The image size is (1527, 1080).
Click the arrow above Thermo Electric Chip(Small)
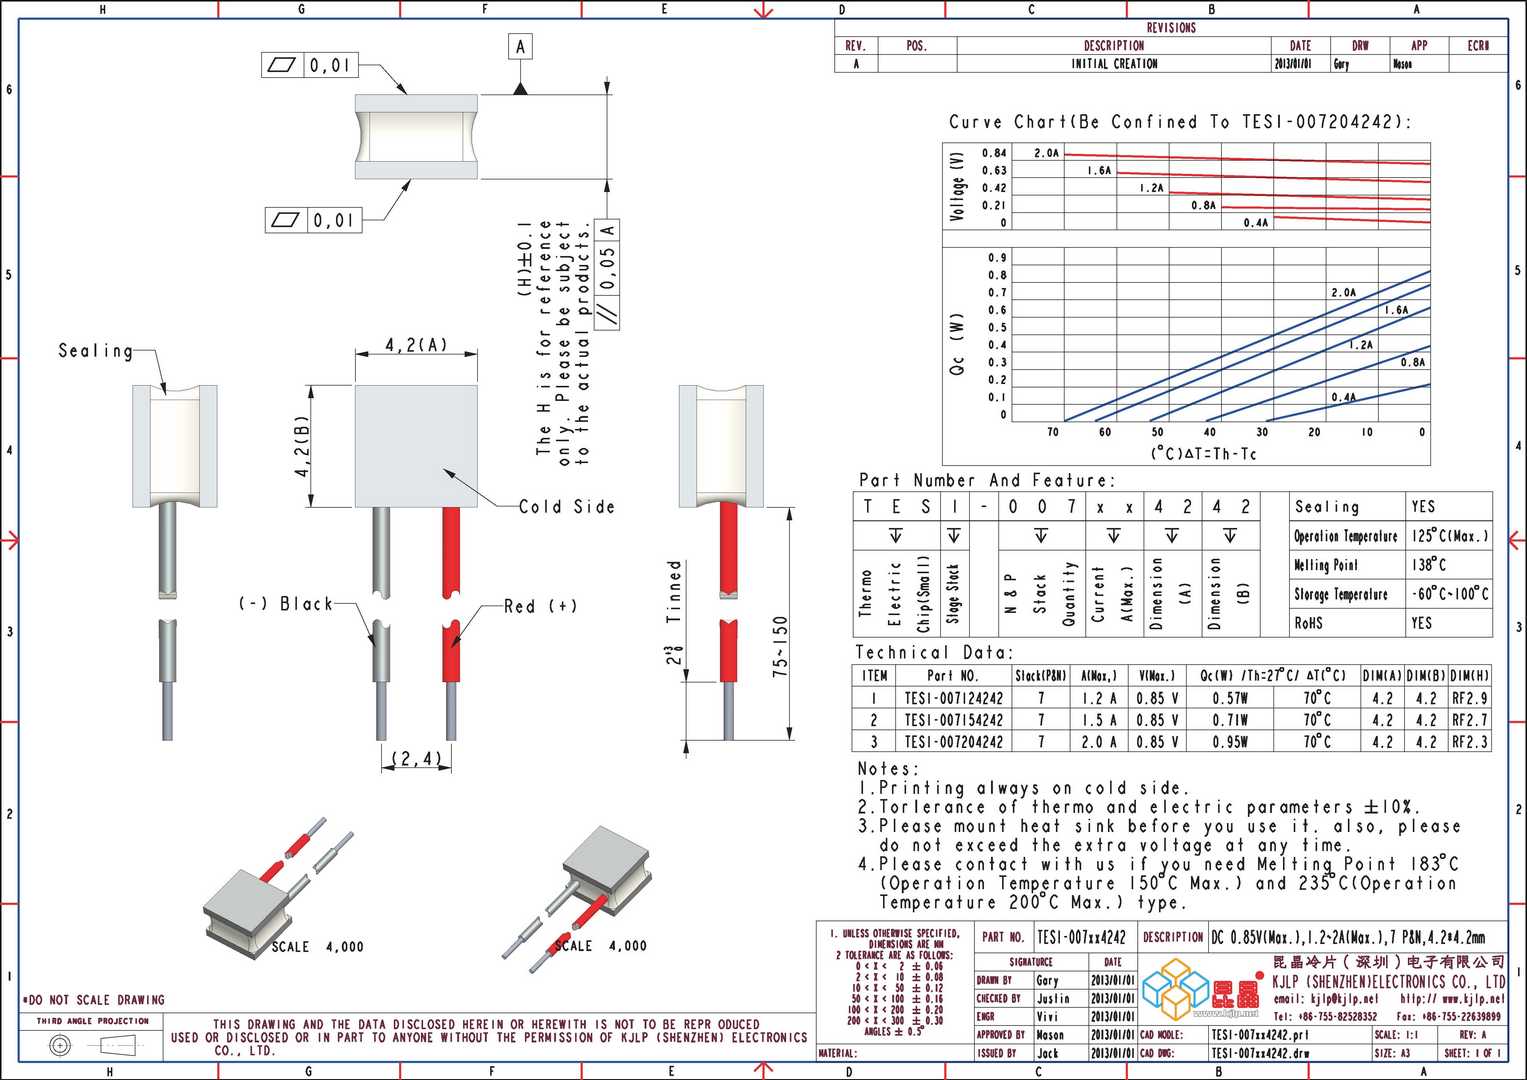pos(896,535)
